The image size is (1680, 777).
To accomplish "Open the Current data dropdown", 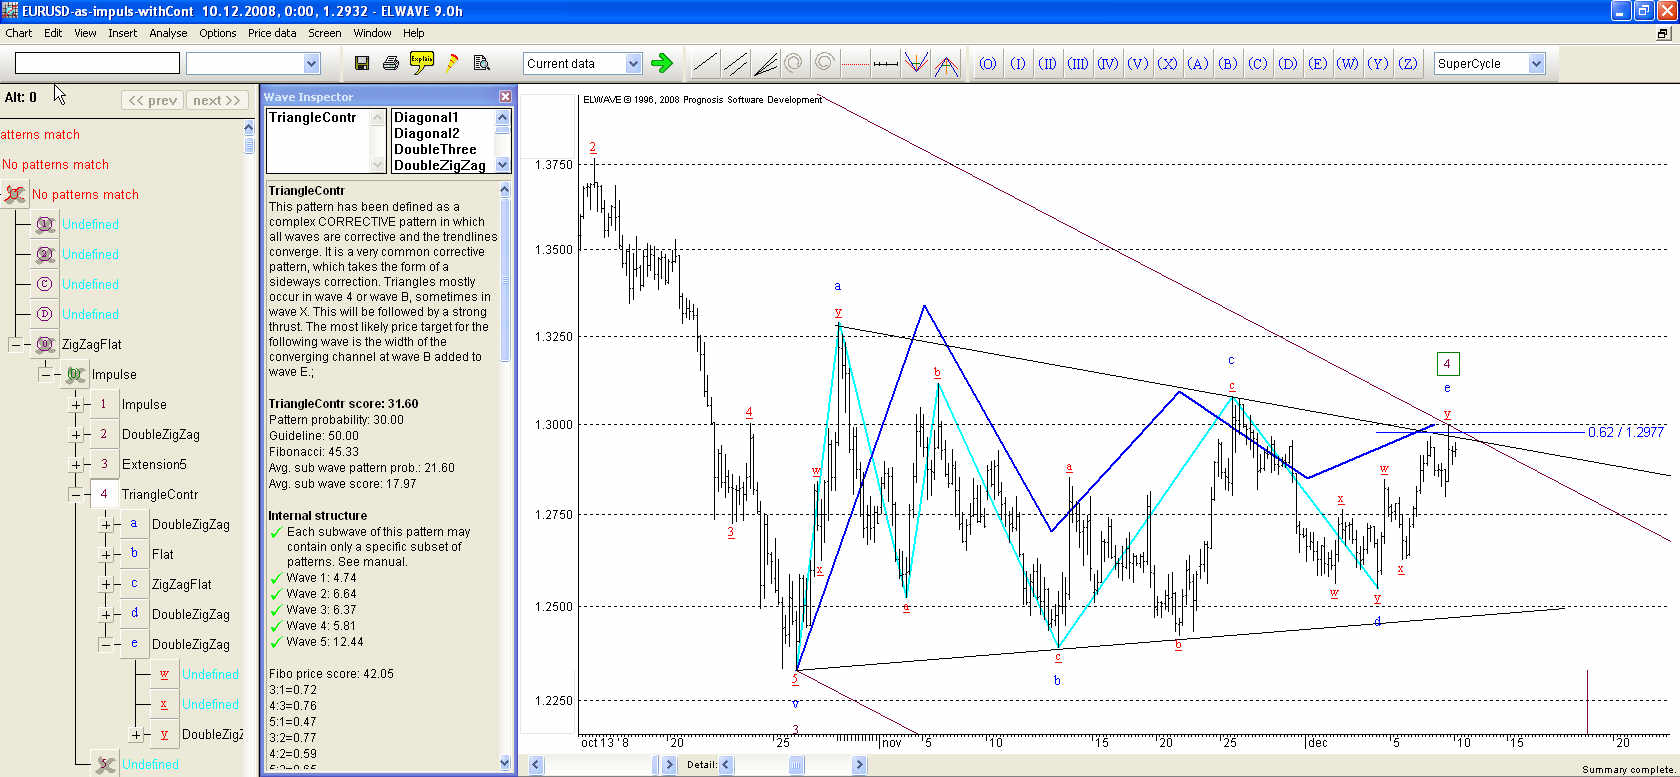I will (633, 63).
